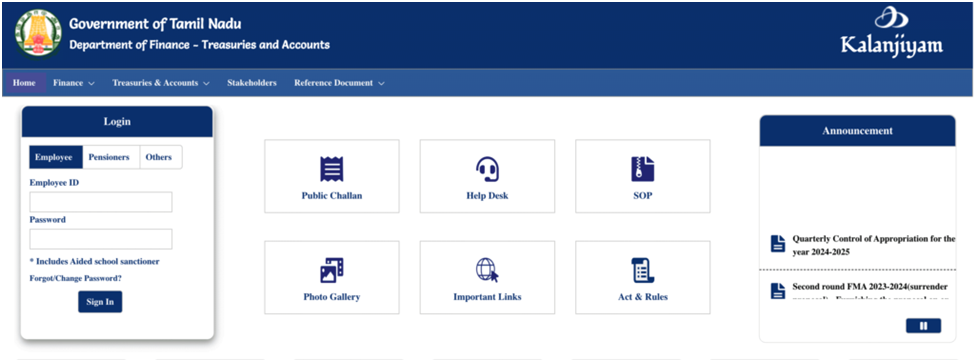Click the Employee ID input field

(x=101, y=202)
